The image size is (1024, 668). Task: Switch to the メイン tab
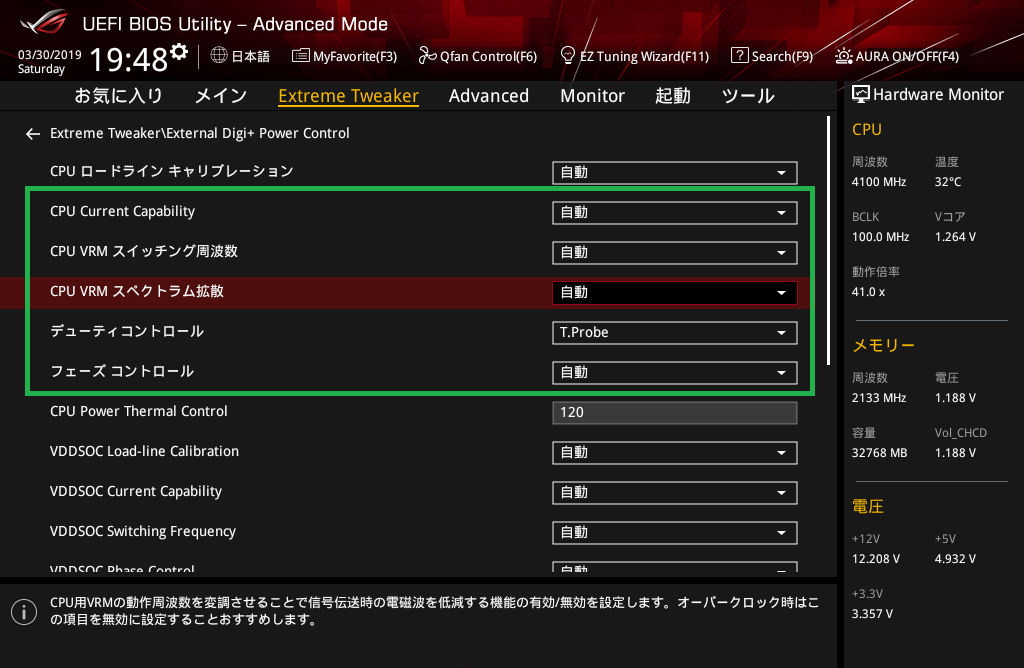221,96
